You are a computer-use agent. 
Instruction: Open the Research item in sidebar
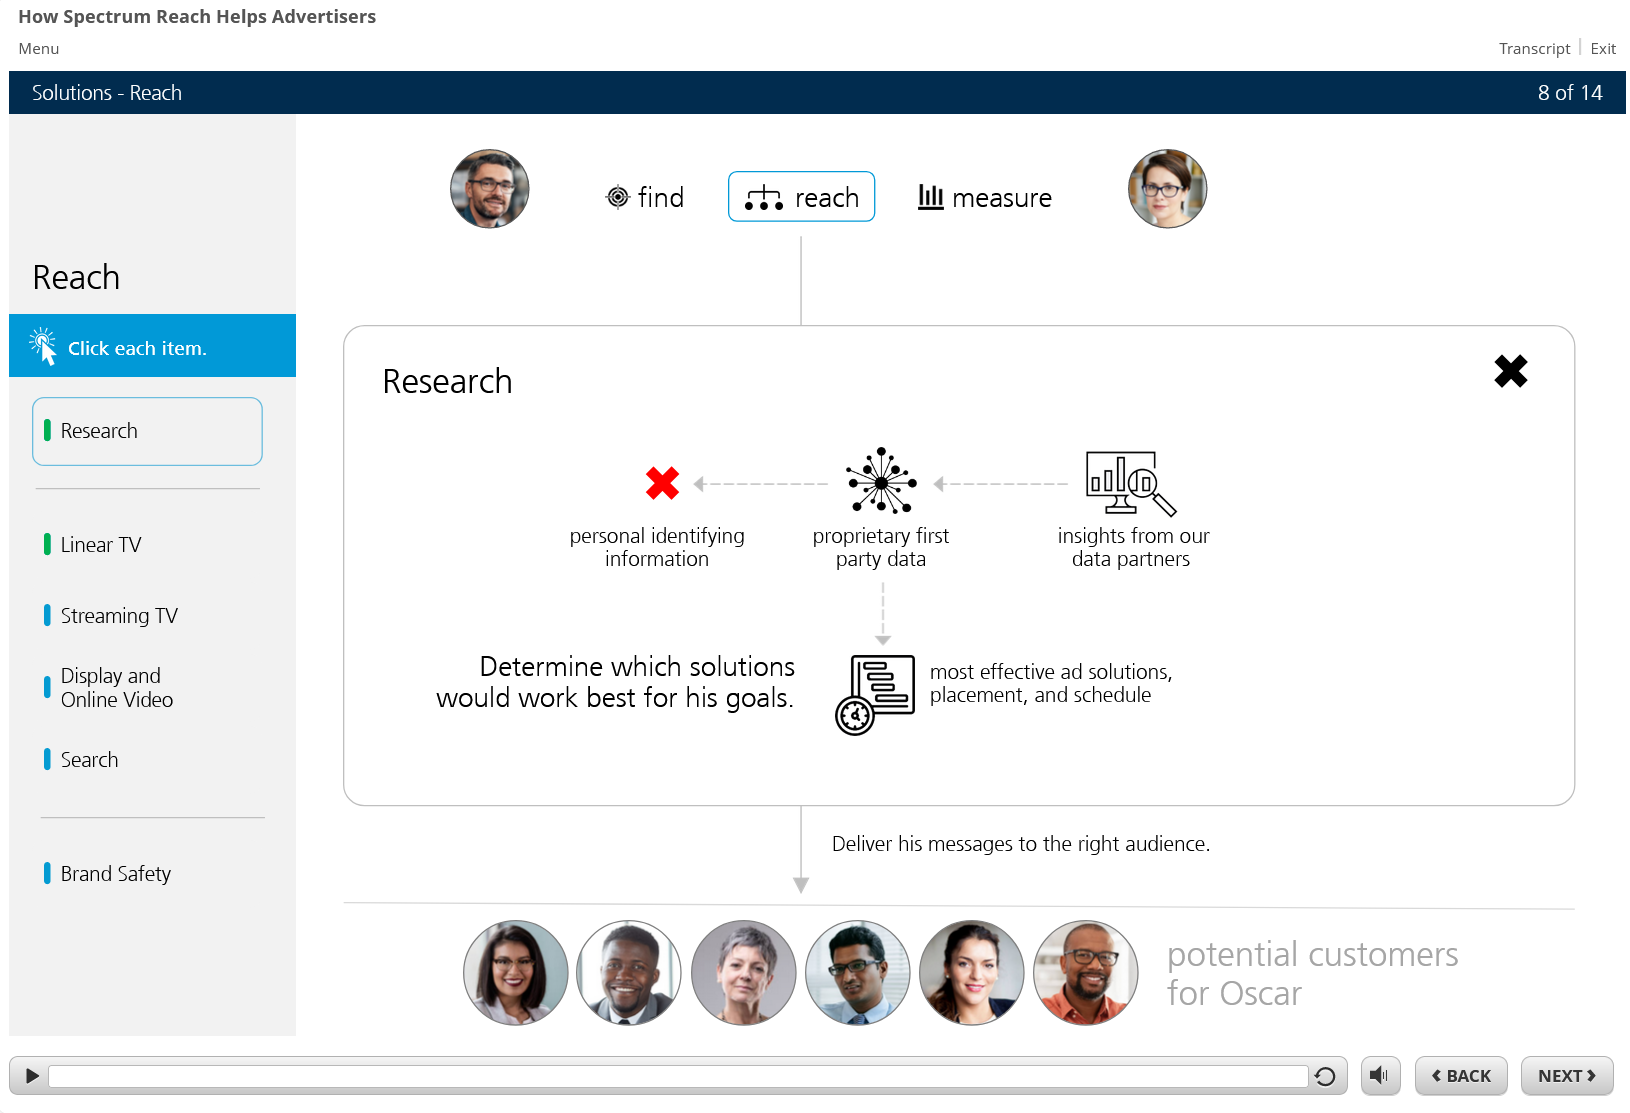(147, 431)
